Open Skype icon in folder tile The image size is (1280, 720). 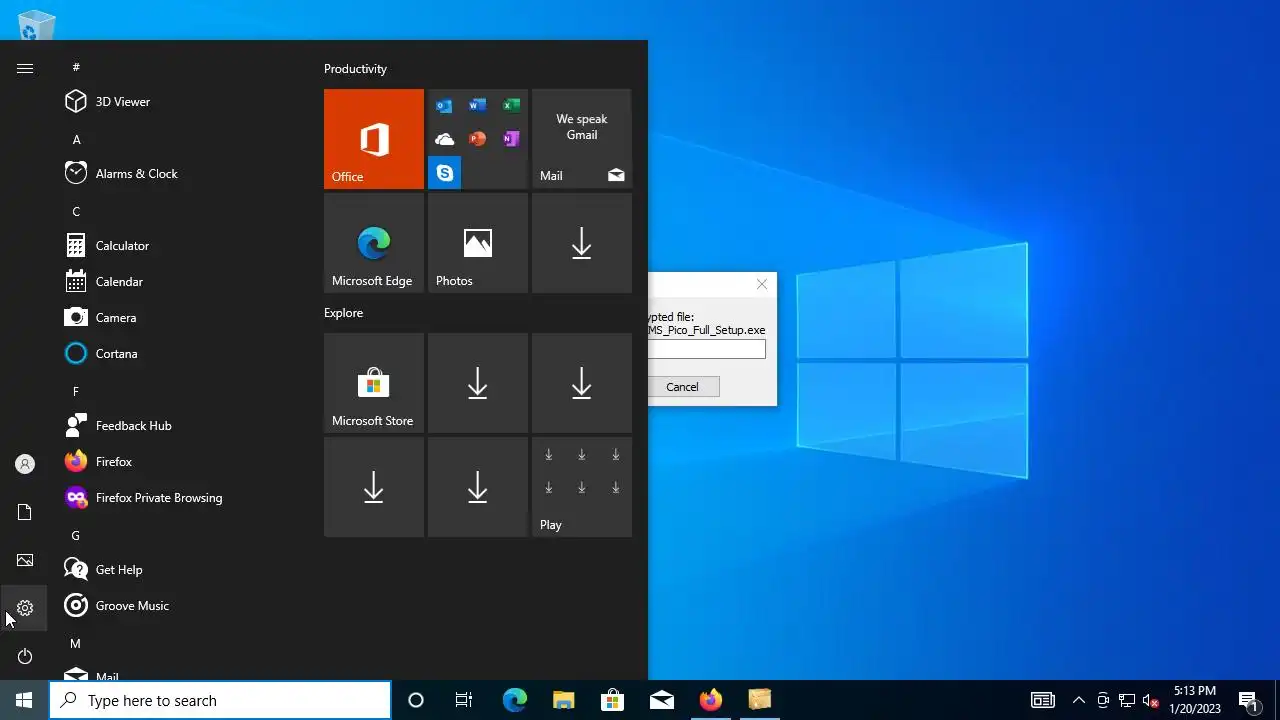point(444,173)
